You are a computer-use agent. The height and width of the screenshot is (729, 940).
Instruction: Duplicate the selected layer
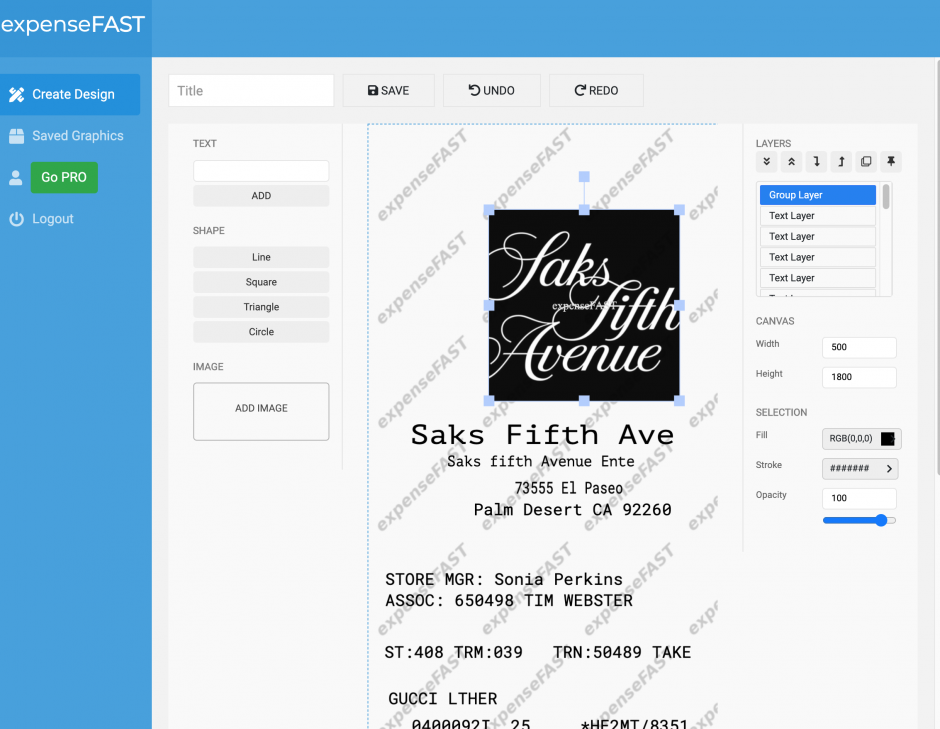point(866,161)
